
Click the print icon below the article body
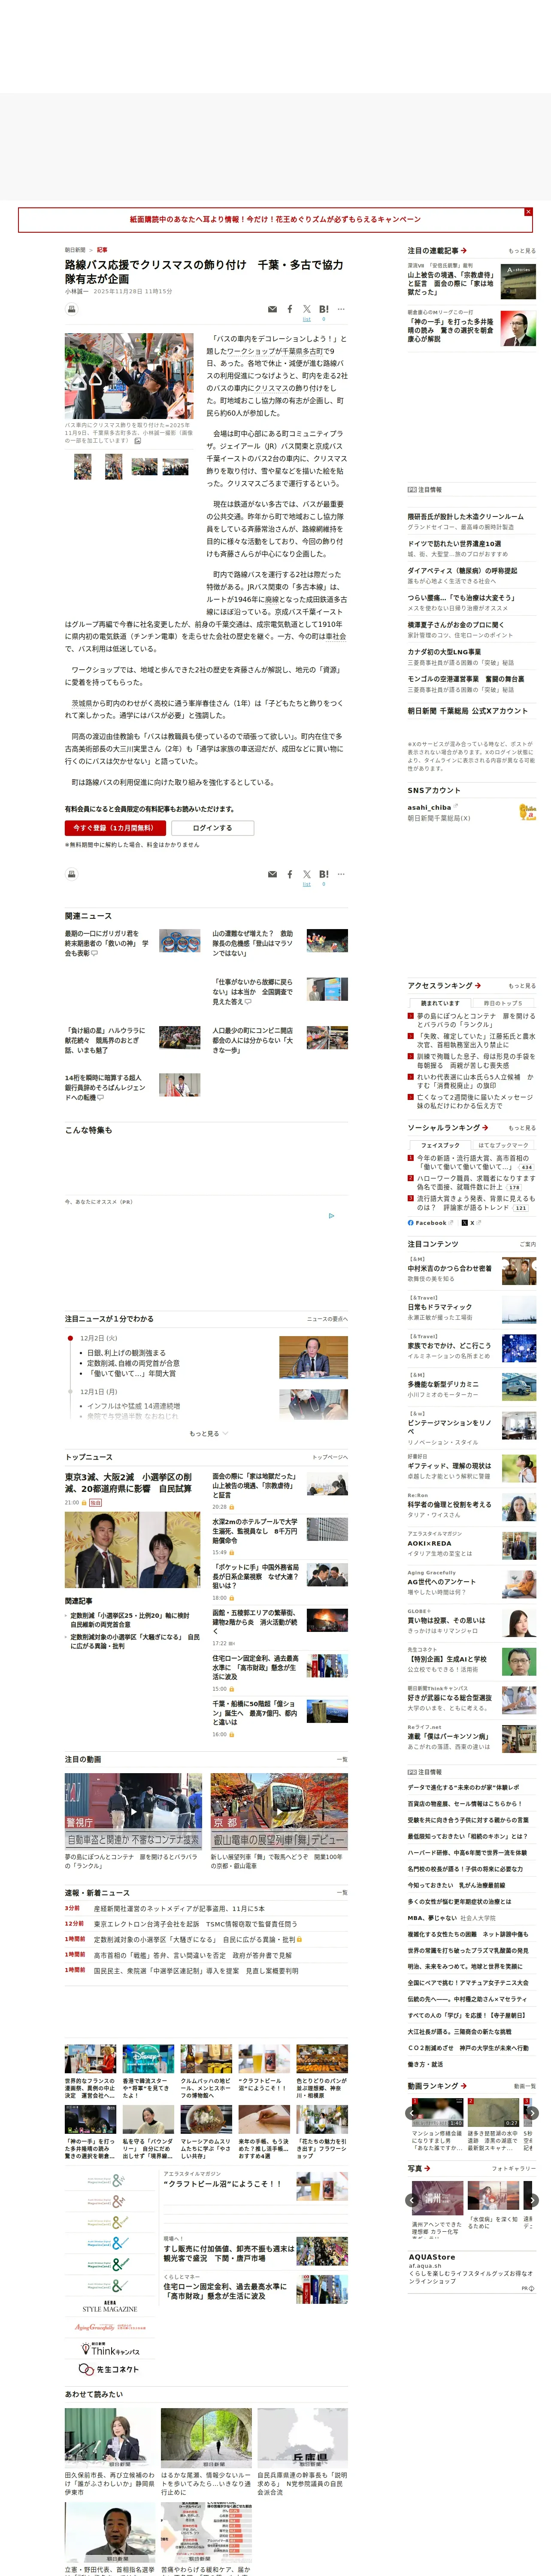pos(71,874)
